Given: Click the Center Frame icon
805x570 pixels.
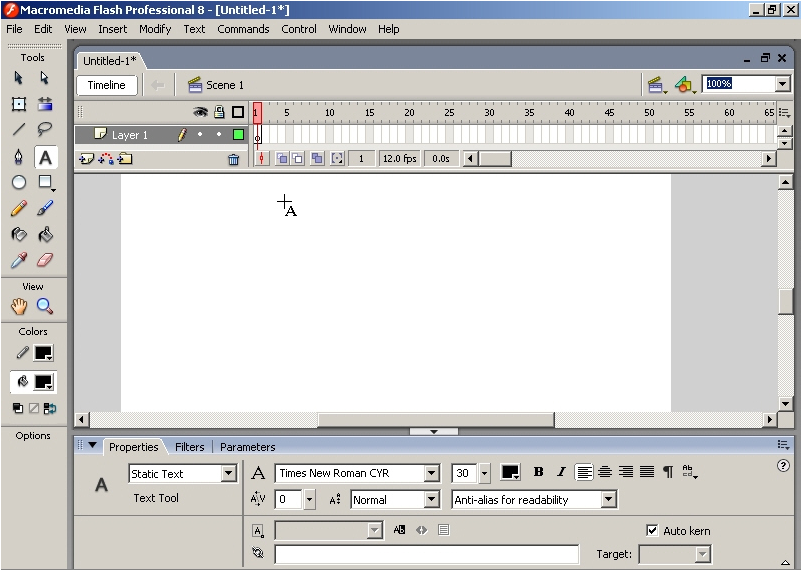Looking at the screenshot, I should 261,159.
